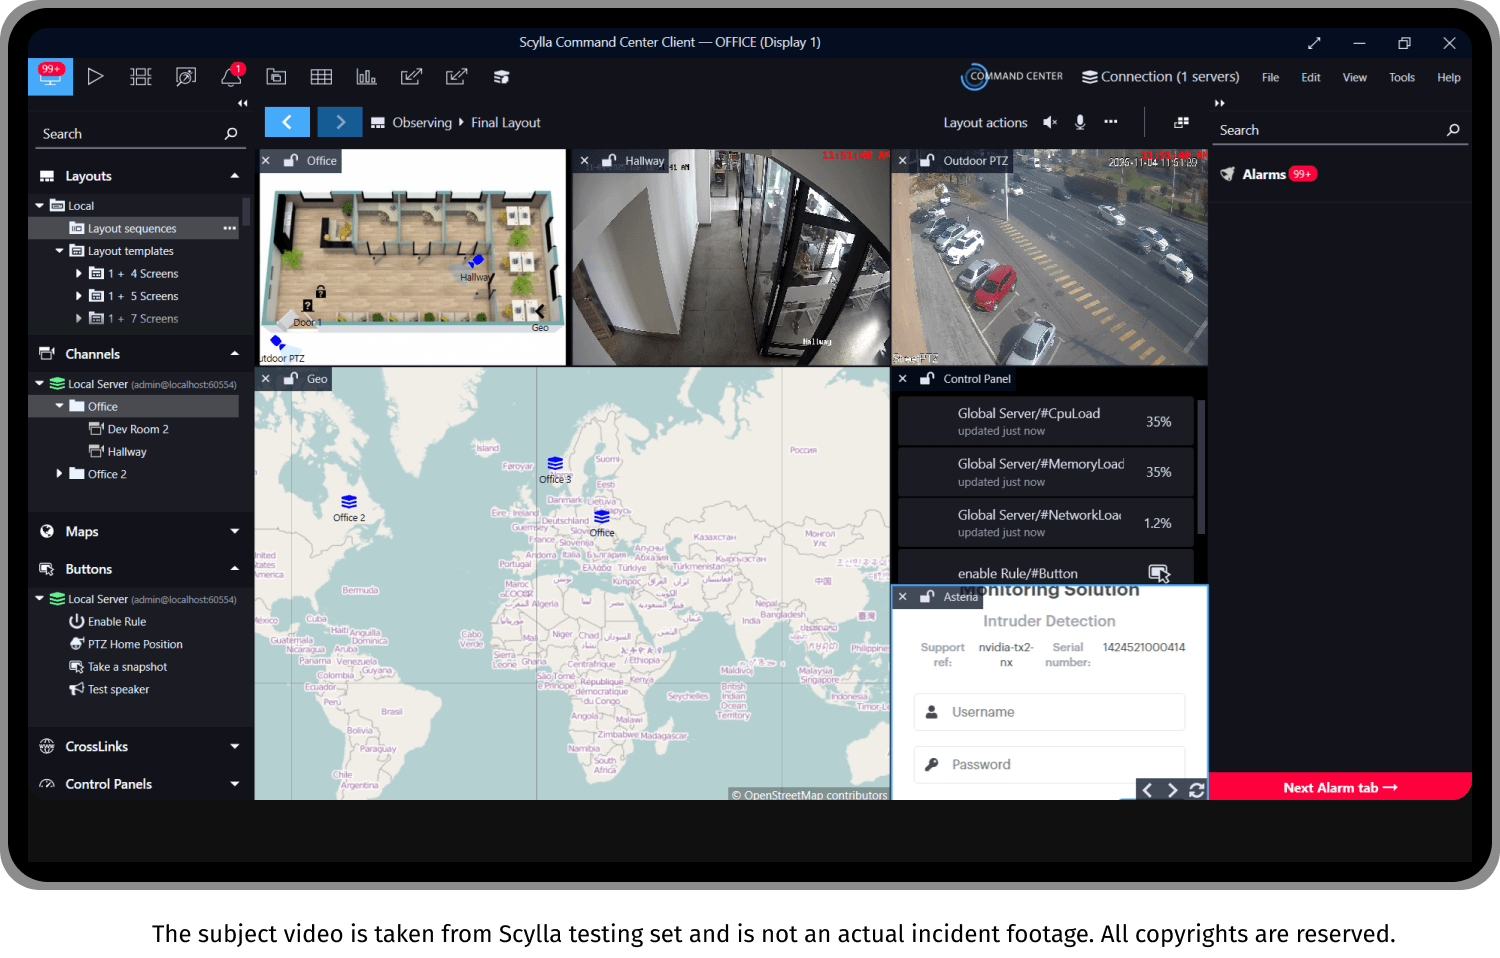Open the View menu
Image resolution: width=1500 pixels, height=958 pixels.
1355,77
